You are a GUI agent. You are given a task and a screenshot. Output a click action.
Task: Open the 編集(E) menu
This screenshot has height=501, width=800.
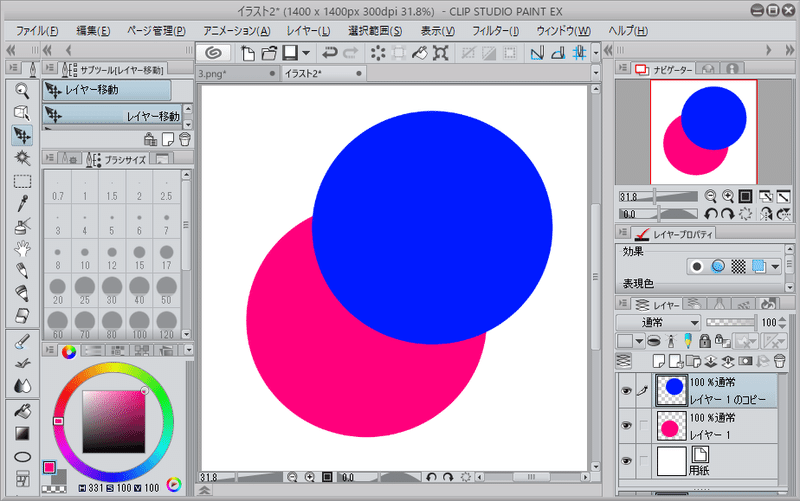93,31
